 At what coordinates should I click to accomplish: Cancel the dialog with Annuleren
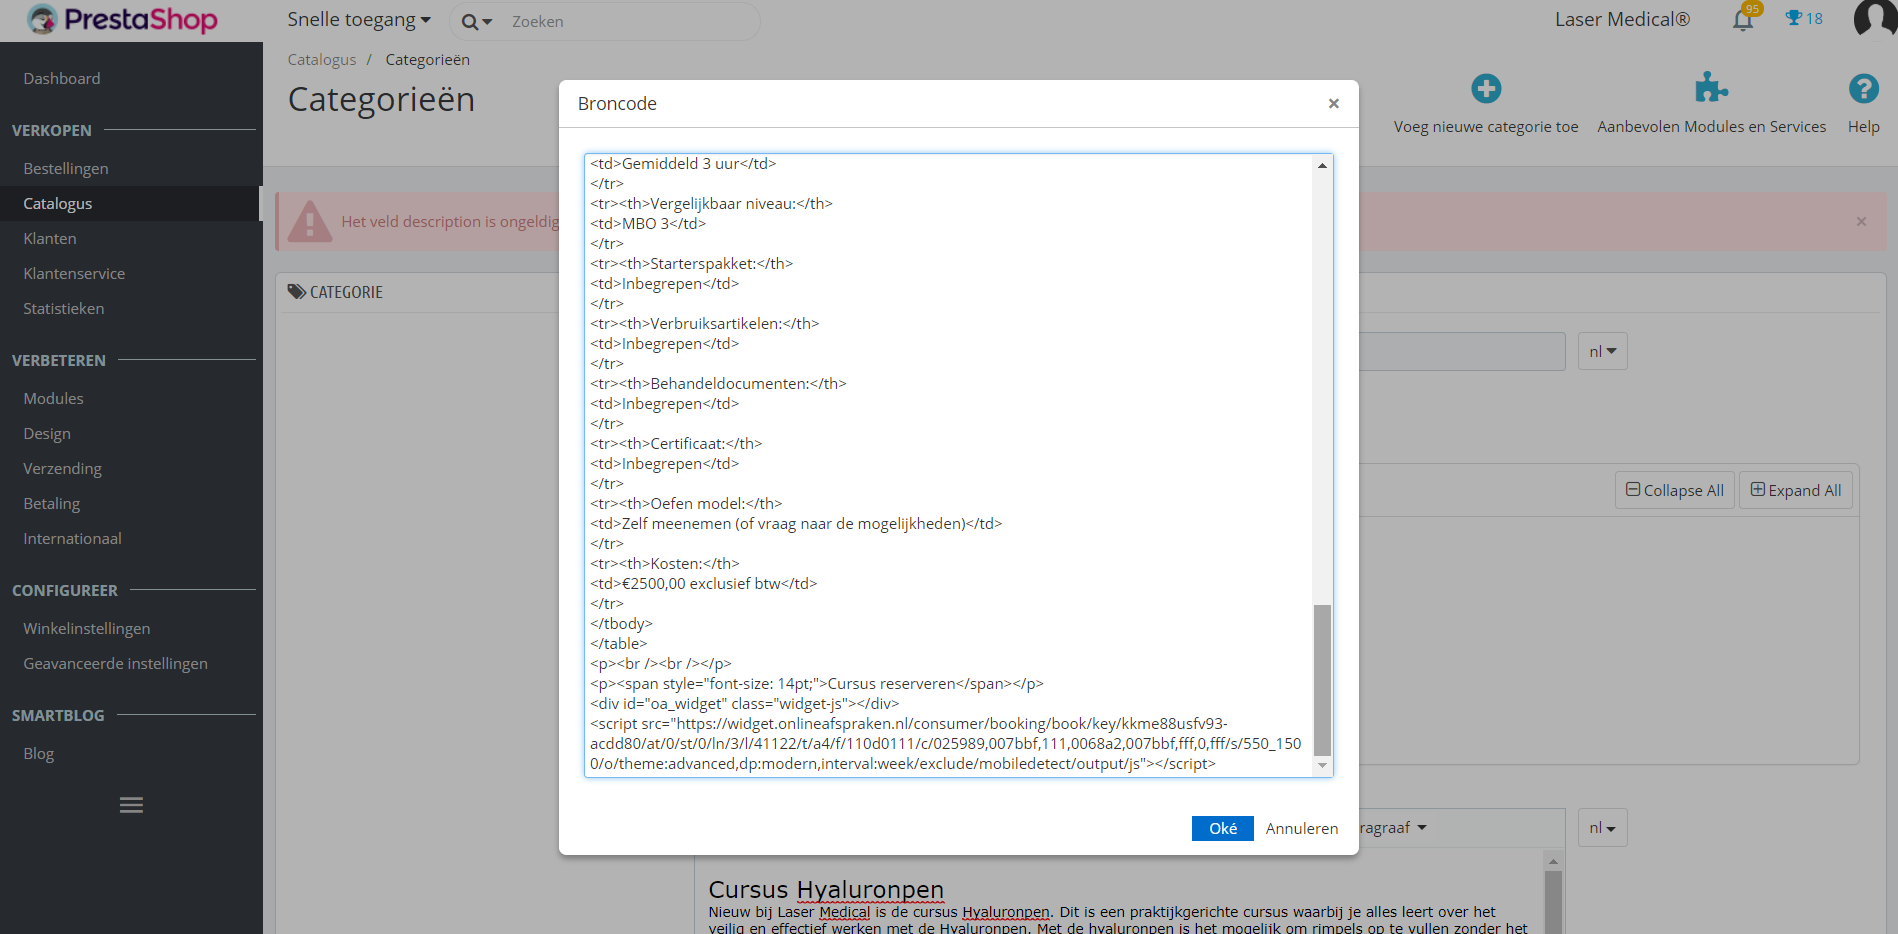[1301, 828]
